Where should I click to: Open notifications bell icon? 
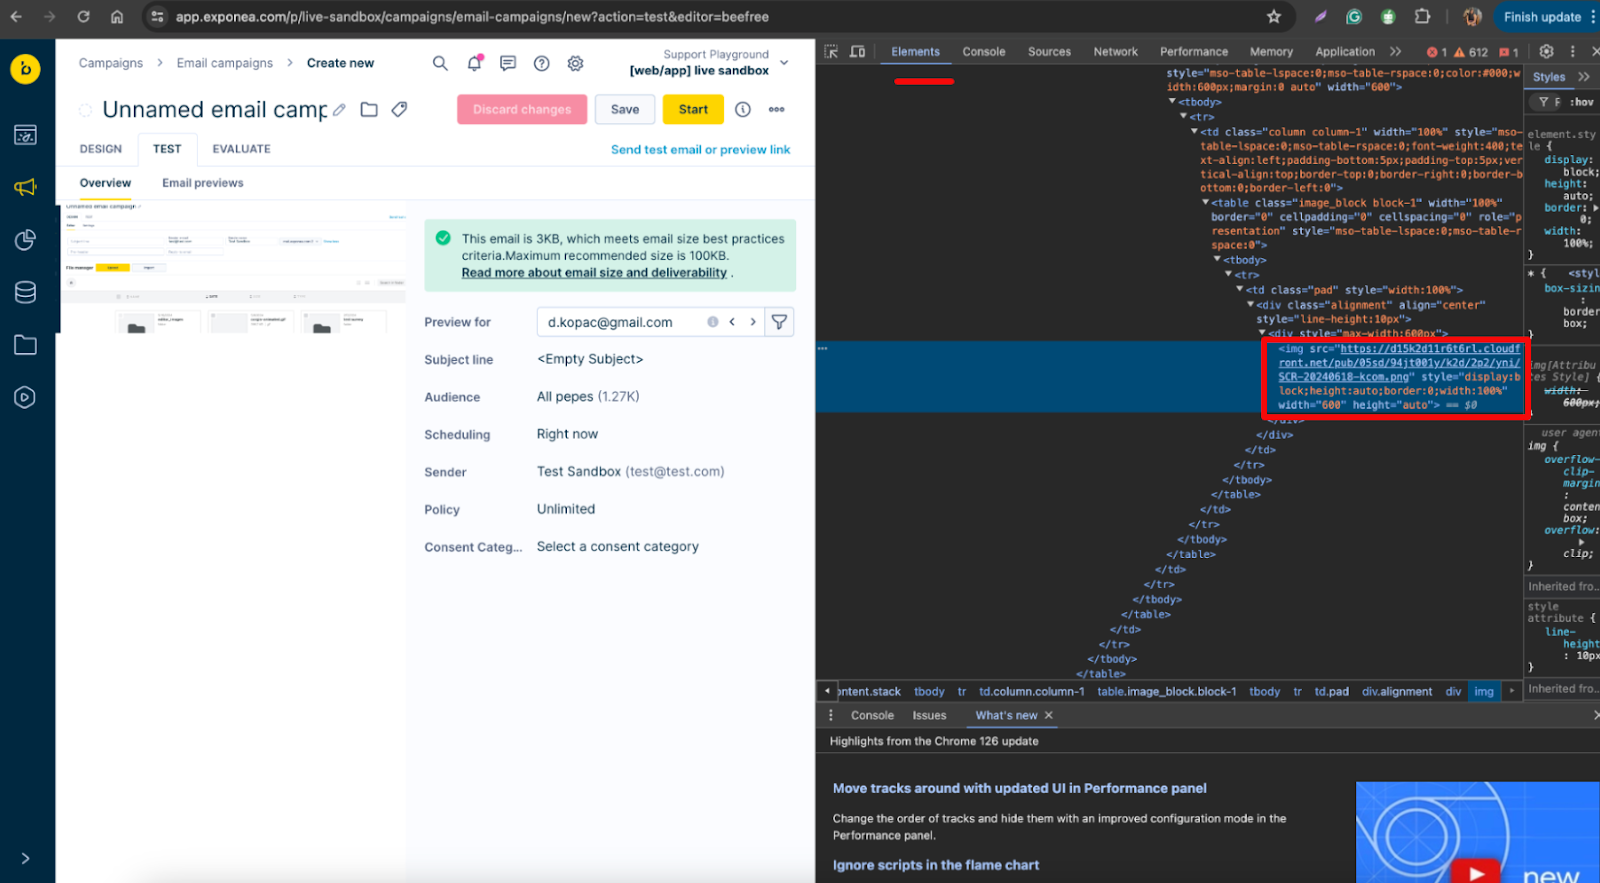click(x=474, y=63)
